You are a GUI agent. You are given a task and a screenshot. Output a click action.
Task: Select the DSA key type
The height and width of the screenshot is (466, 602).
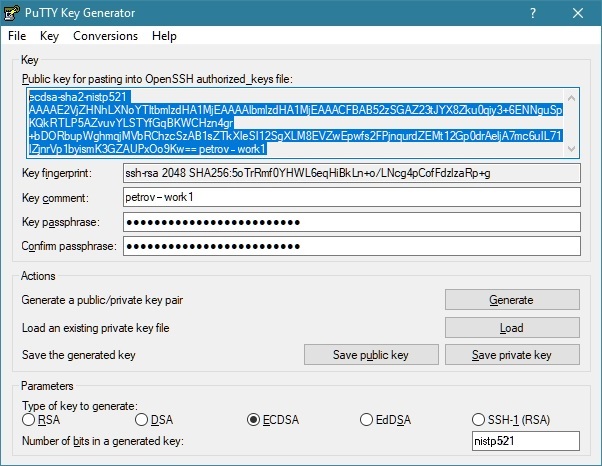pyautogui.click(x=154, y=420)
